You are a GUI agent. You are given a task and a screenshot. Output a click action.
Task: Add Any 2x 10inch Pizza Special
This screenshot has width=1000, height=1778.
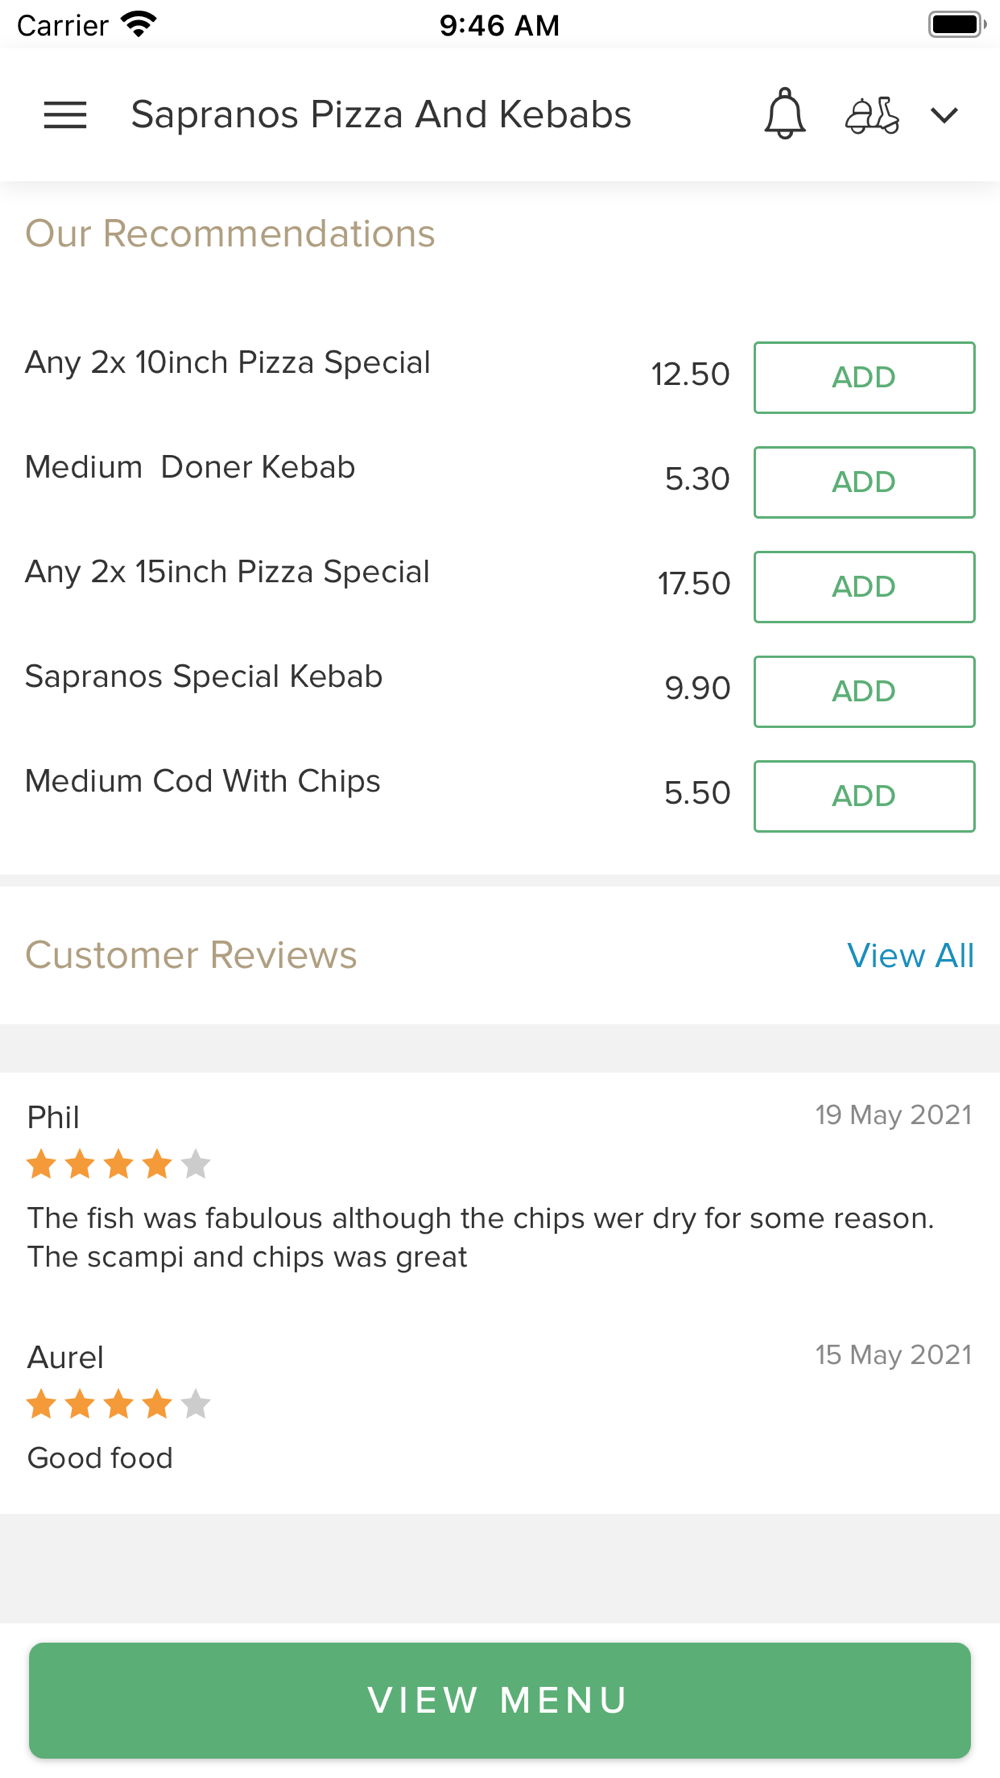(864, 377)
